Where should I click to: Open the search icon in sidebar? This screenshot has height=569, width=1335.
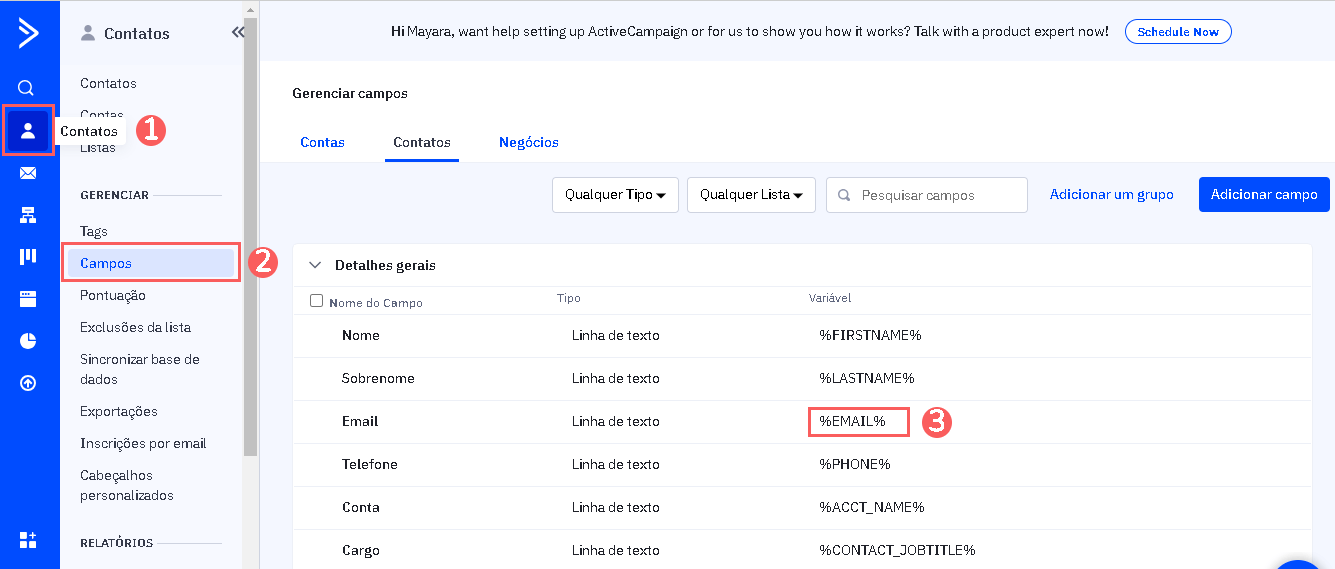(28, 88)
